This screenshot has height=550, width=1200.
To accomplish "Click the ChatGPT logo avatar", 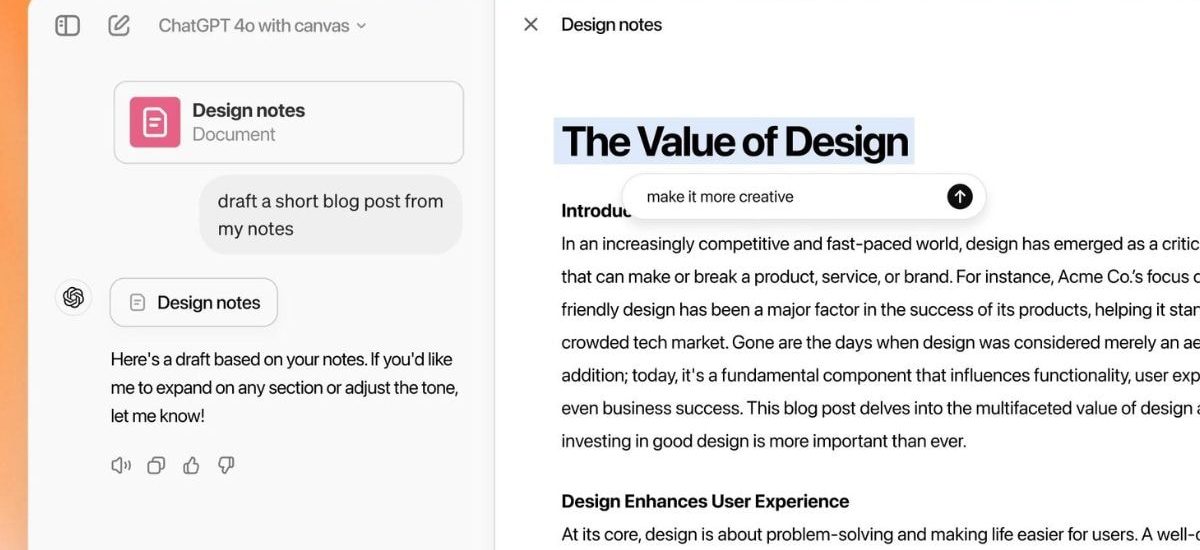I will click(x=73, y=297).
